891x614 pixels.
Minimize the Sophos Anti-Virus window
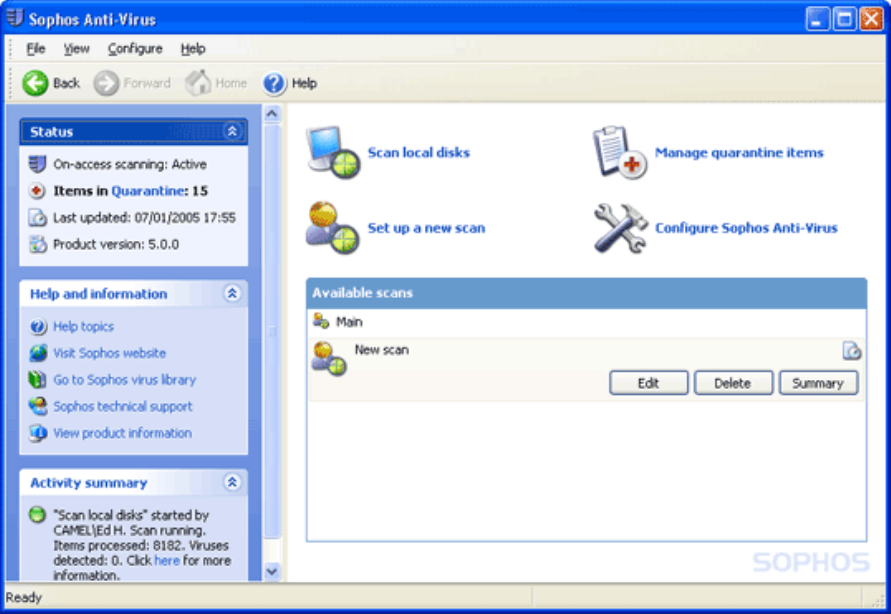(817, 19)
